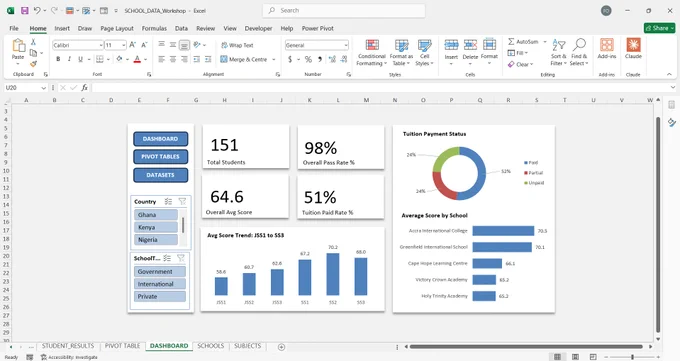The height and width of the screenshot is (361, 680).
Task: Open the Name Box dropdown arrow
Action: 43,88
